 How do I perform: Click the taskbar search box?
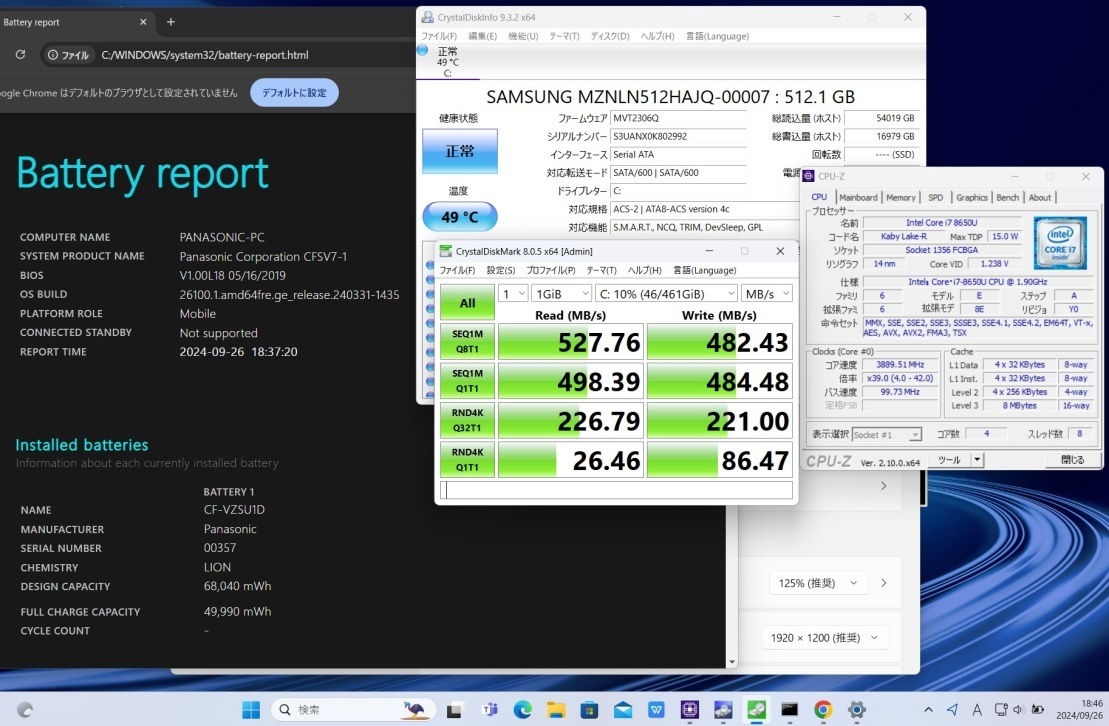(352, 709)
